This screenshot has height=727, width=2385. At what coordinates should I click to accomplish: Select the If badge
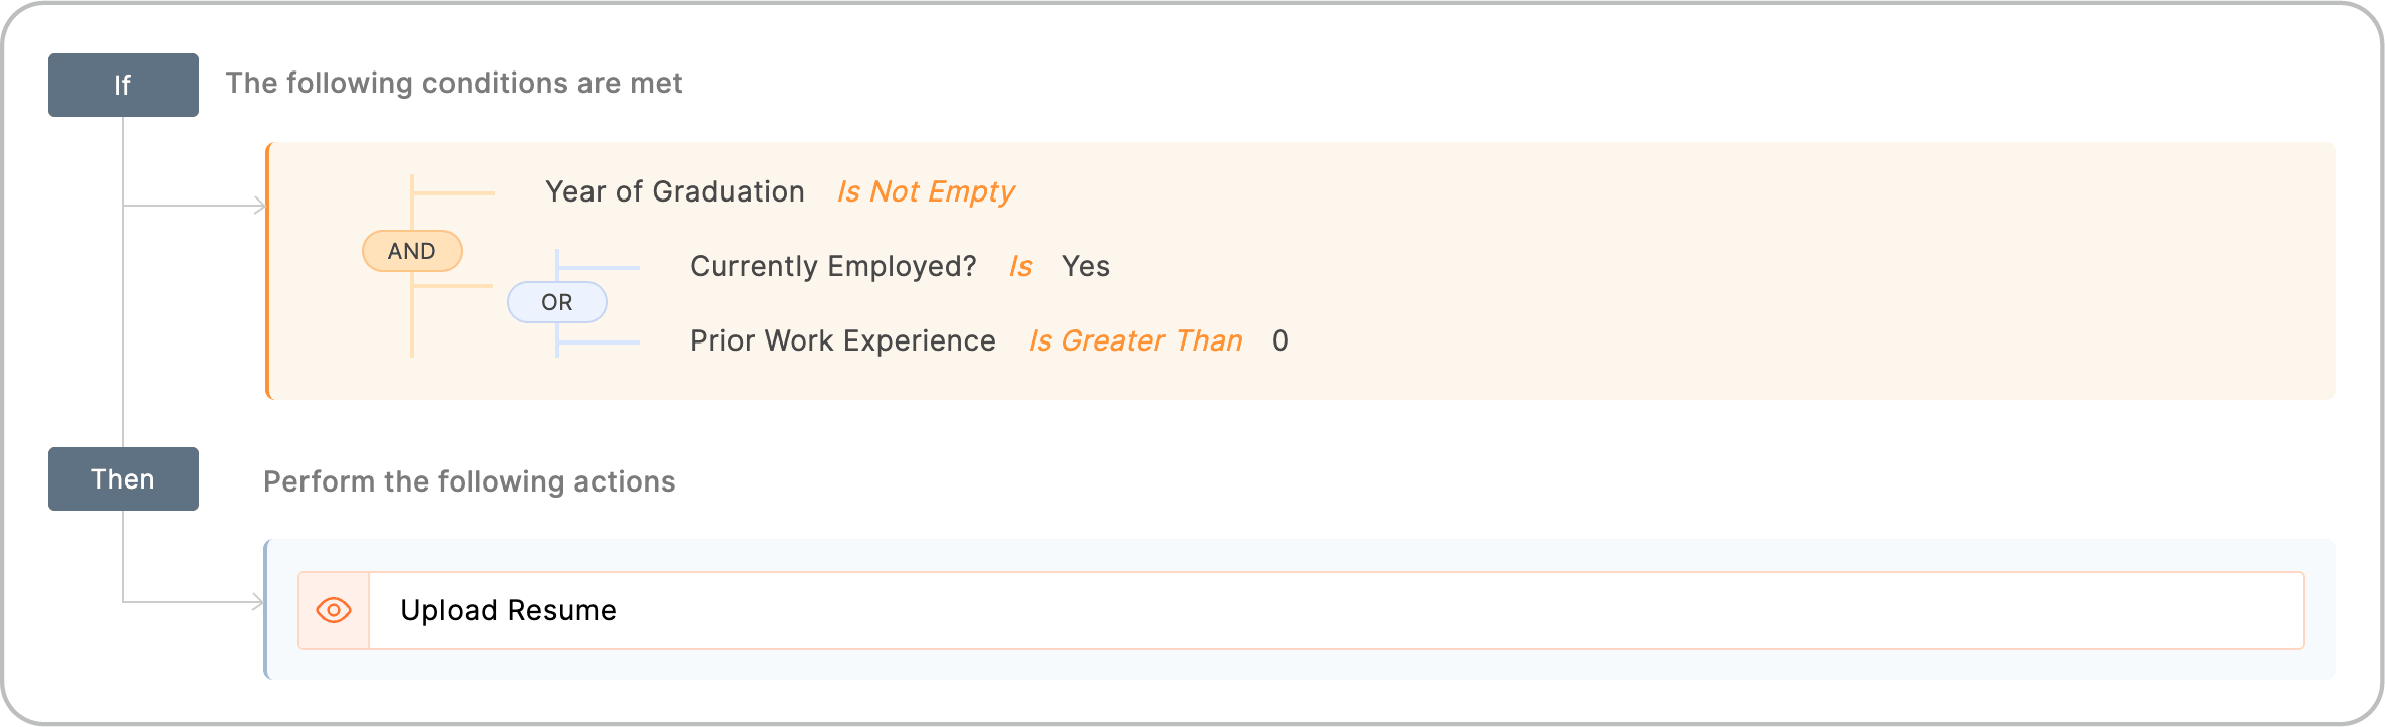click(x=123, y=85)
